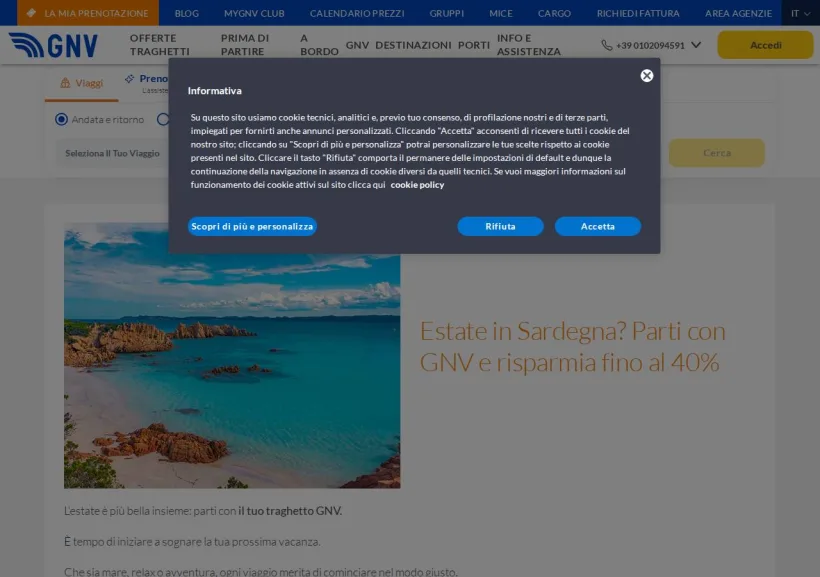Open Scopri di più e personalizza
This screenshot has width=820, height=577.
(252, 227)
